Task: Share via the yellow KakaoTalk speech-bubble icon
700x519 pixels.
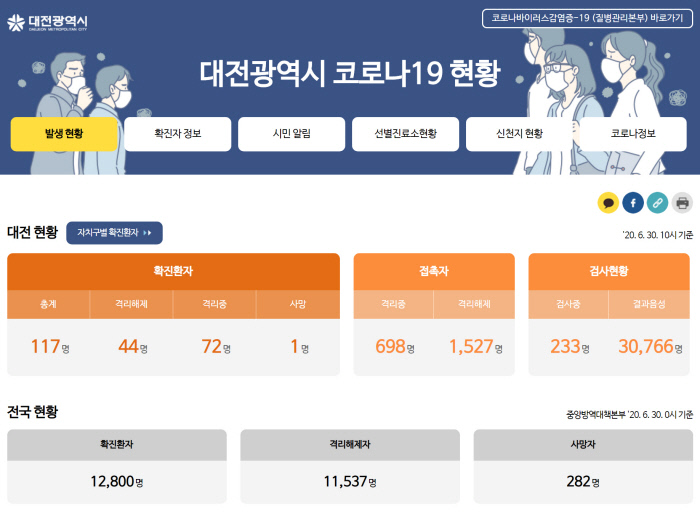Action: pyautogui.click(x=608, y=203)
